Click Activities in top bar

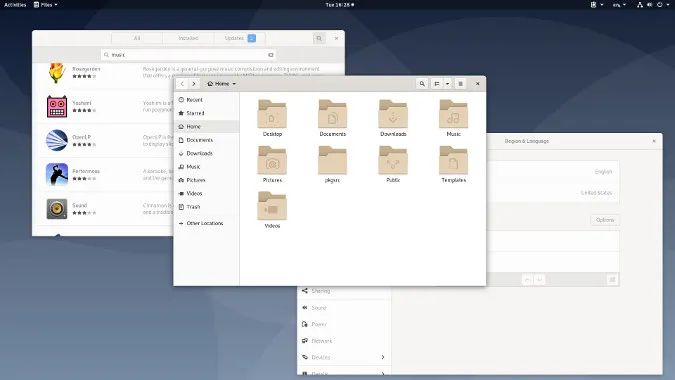[15, 5]
